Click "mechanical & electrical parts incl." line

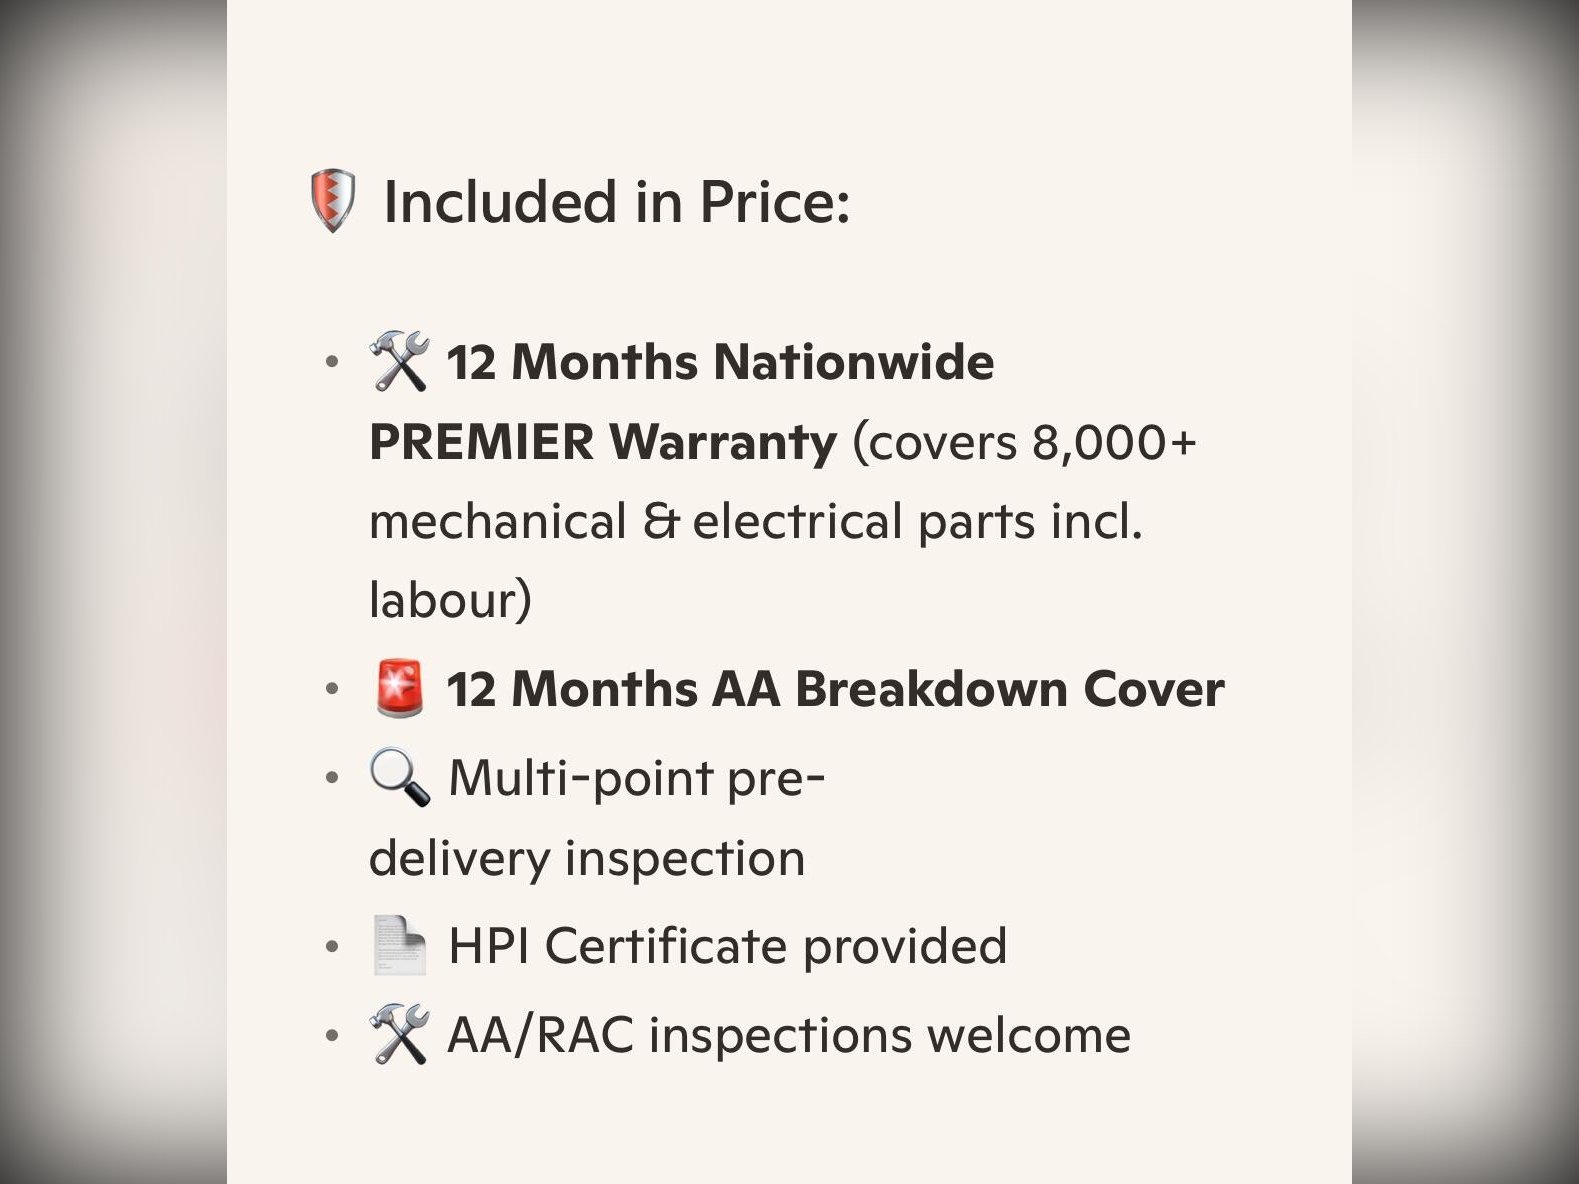[755, 521]
